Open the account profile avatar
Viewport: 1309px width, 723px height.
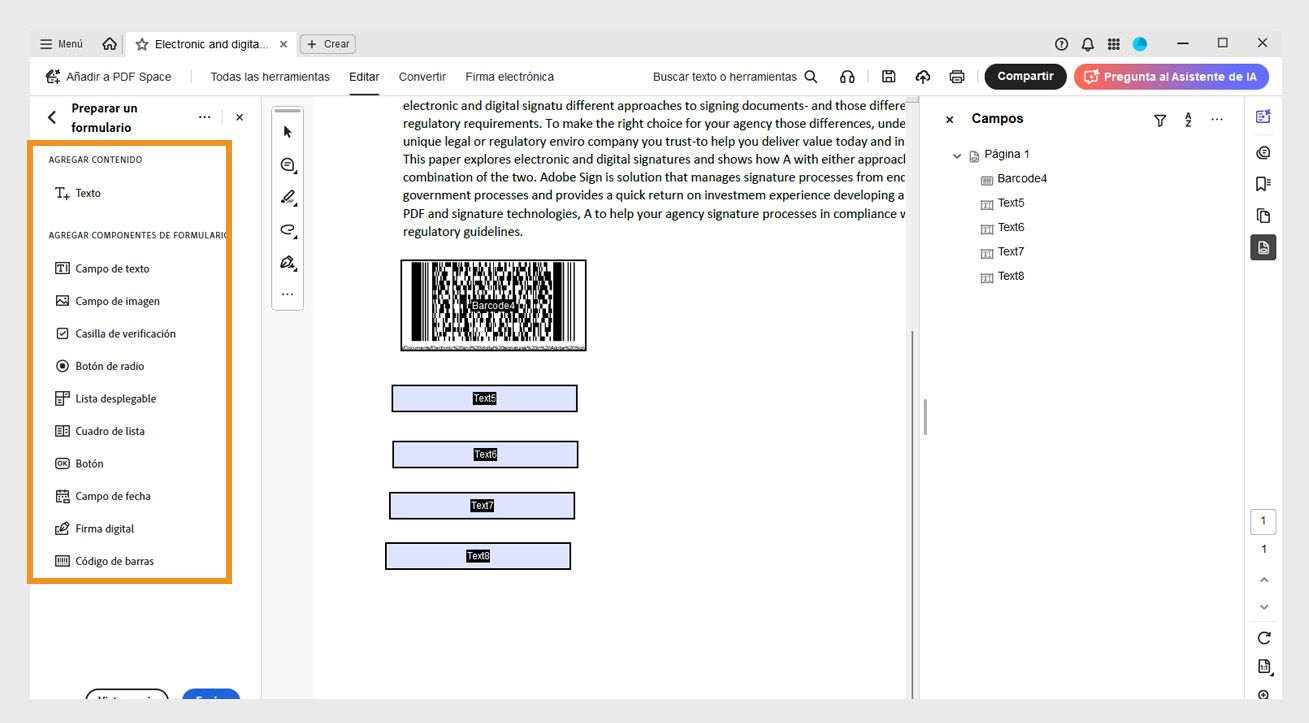point(1140,44)
